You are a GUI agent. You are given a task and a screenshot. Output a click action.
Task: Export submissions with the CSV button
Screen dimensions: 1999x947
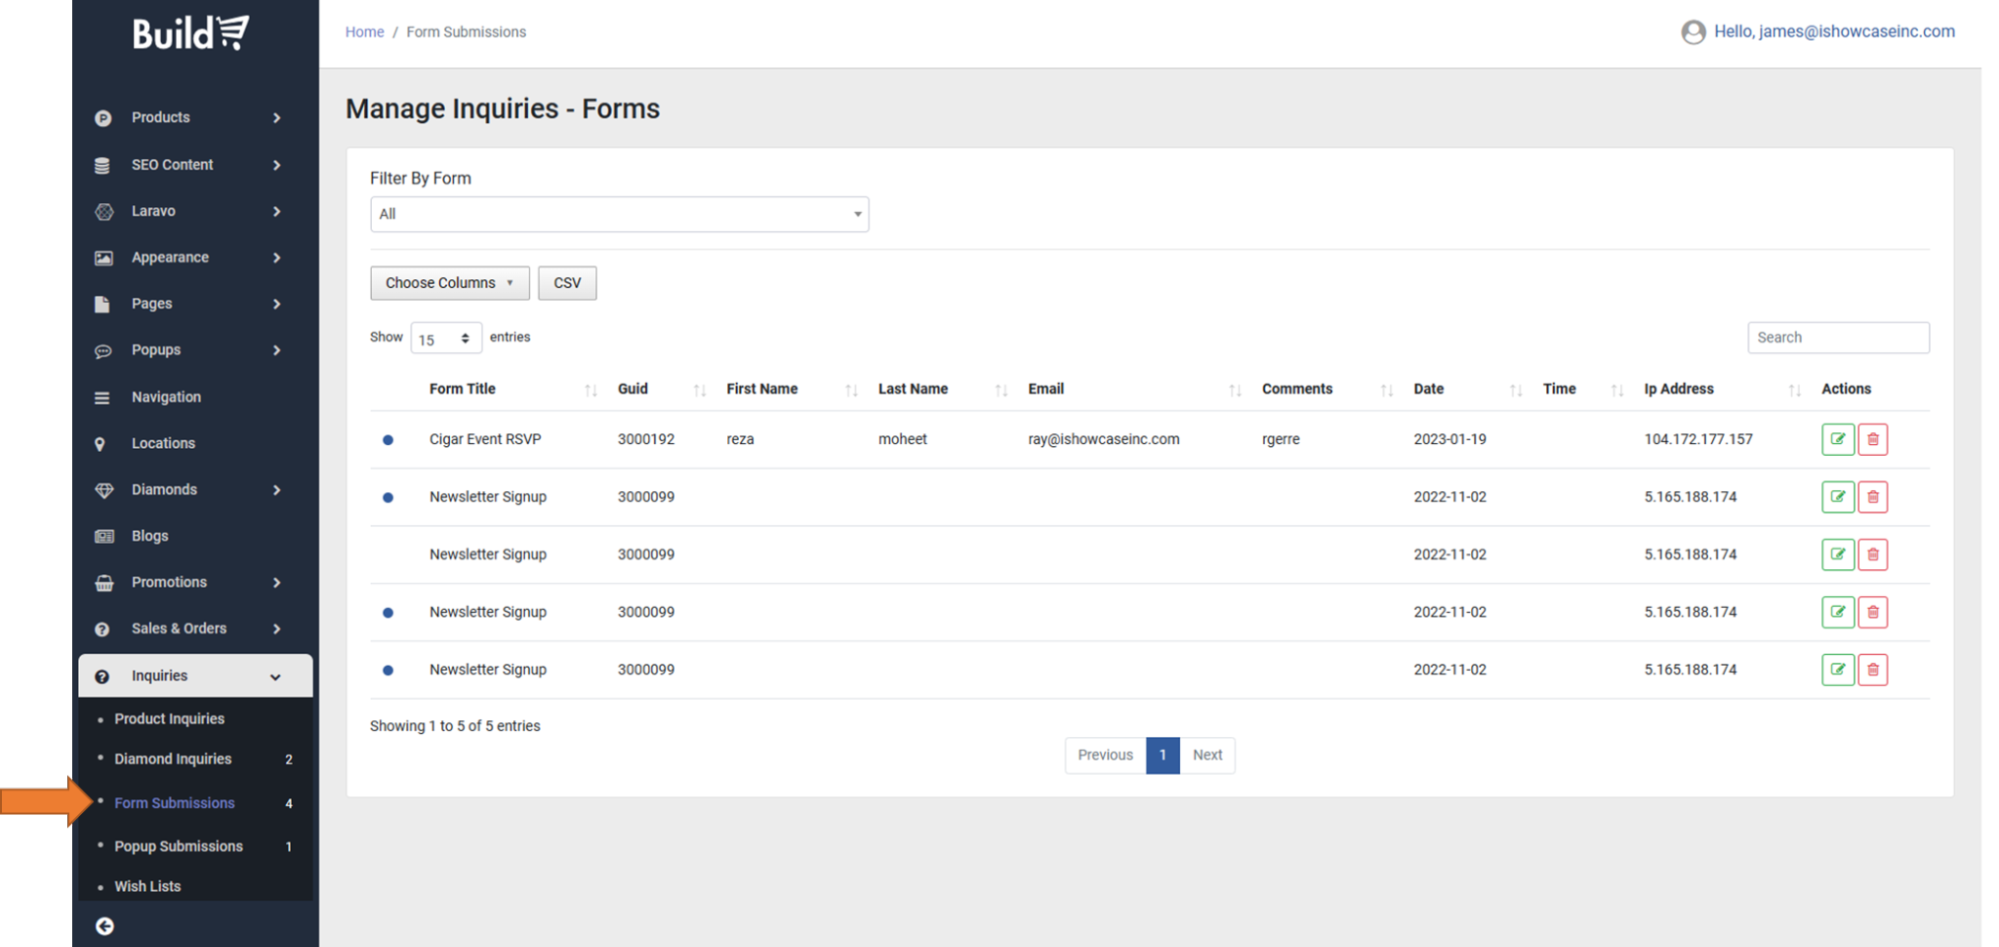(567, 283)
